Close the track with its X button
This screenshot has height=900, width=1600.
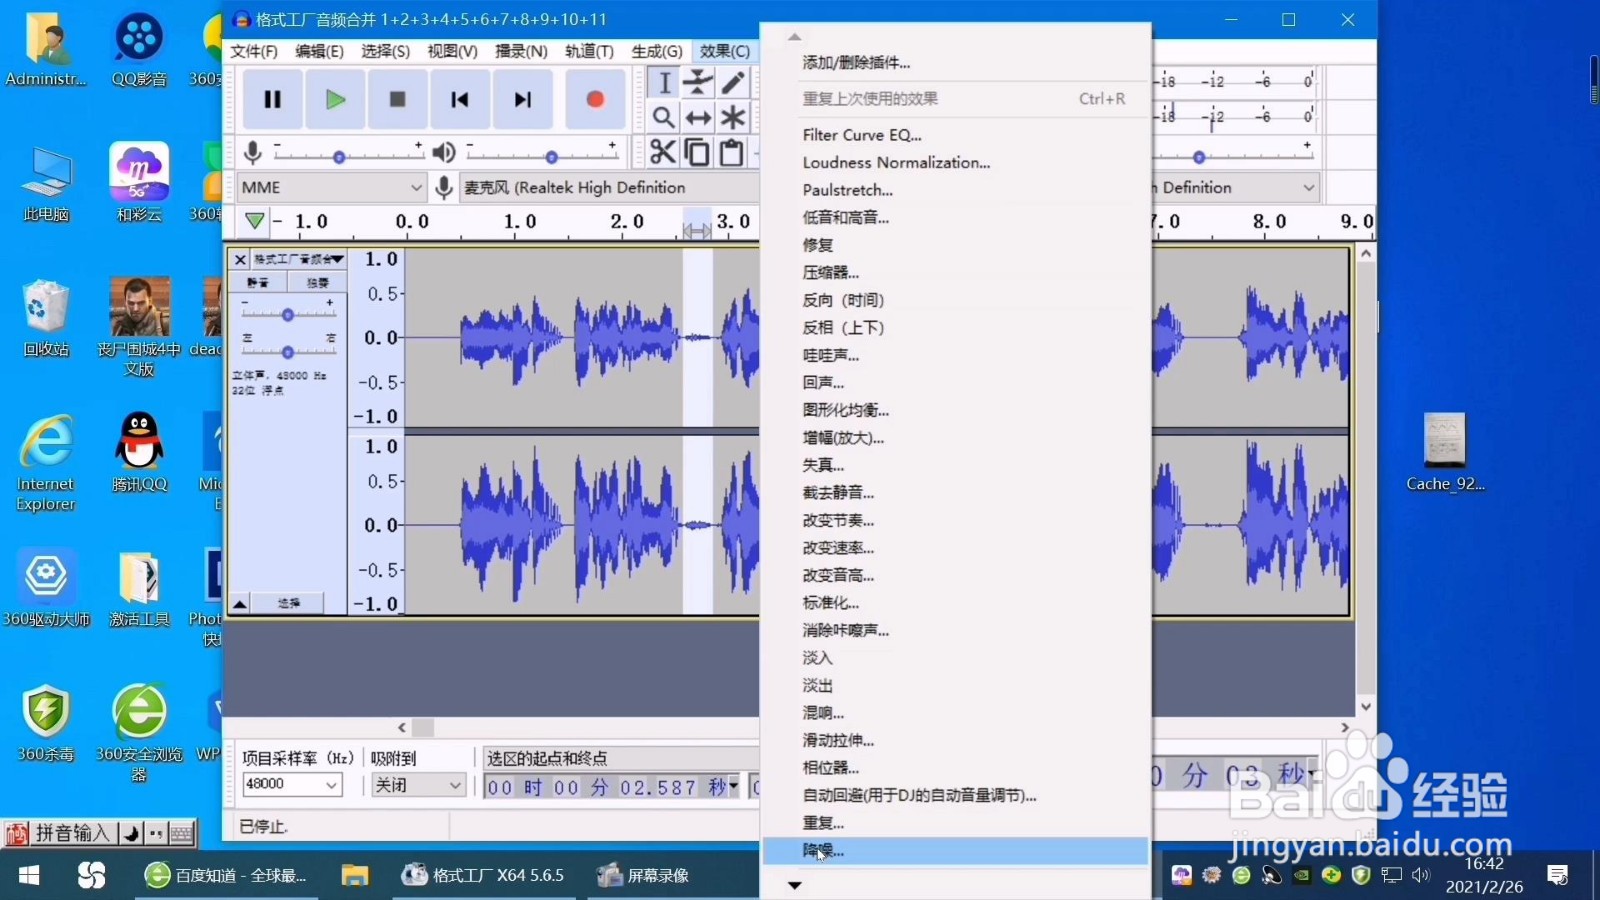click(240, 259)
